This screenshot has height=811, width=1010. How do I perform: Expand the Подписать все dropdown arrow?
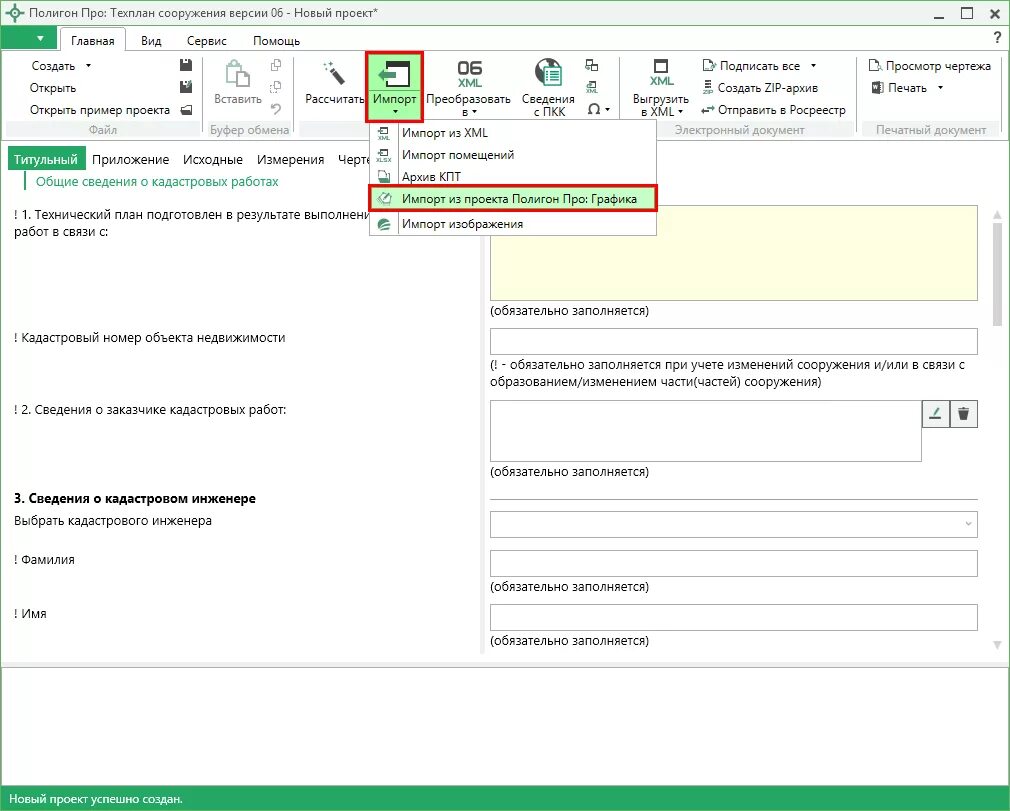click(x=814, y=66)
